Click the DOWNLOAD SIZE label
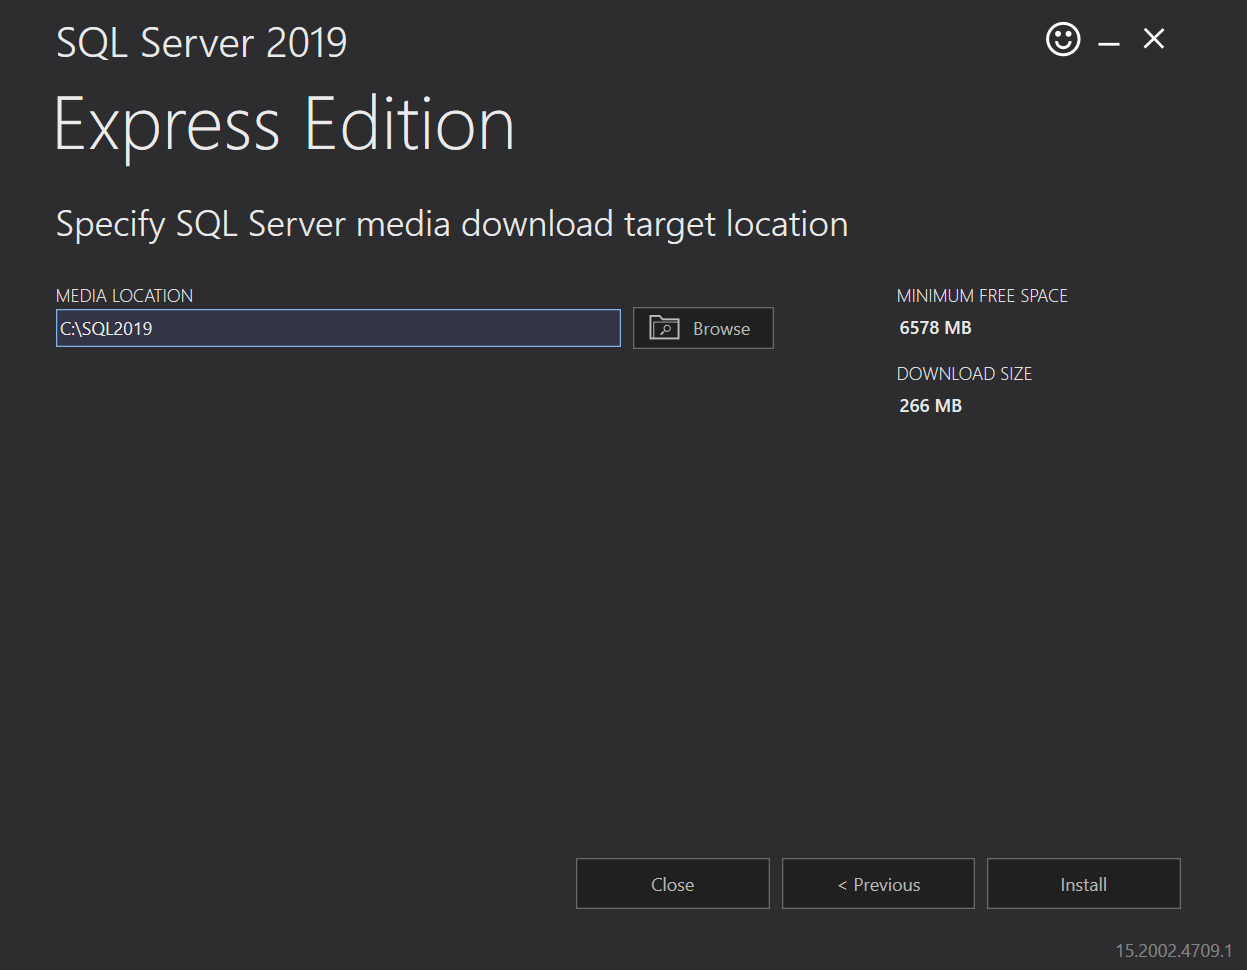Image resolution: width=1247 pixels, height=970 pixels. pos(964,374)
